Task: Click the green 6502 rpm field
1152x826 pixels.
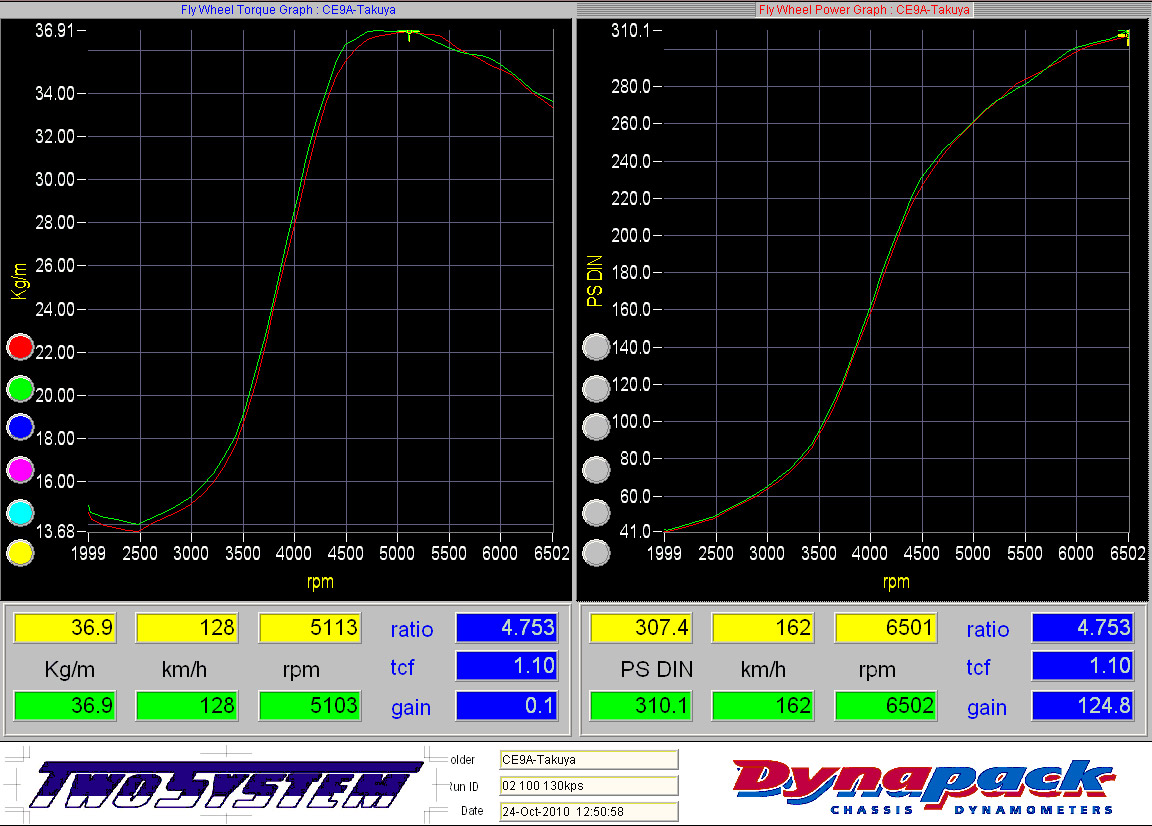Action: coord(886,705)
